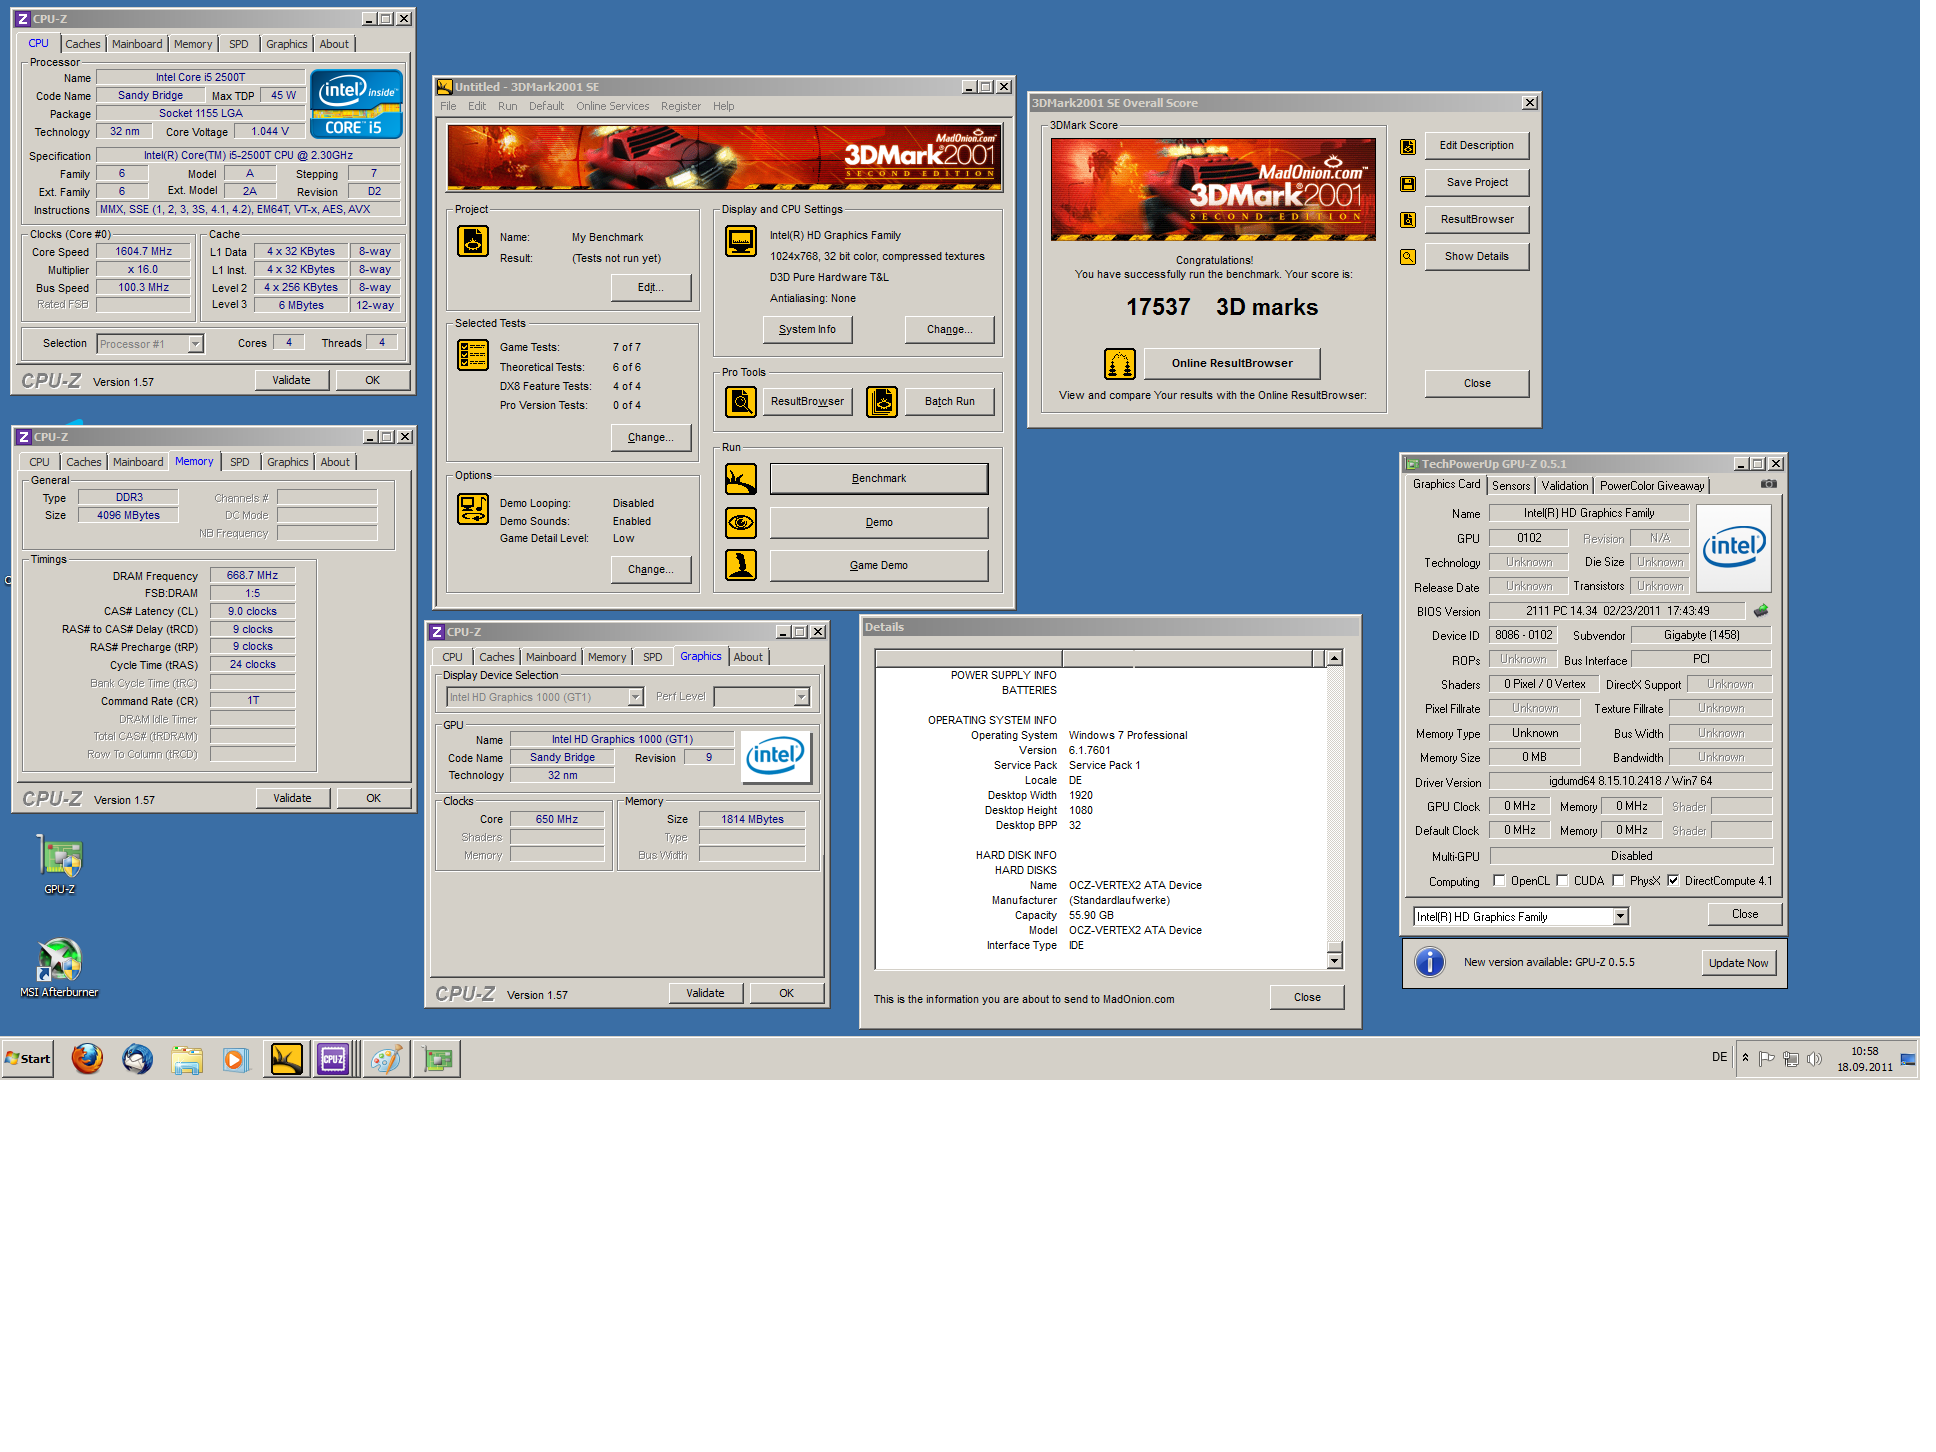The width and height of the screenshot is (1936, 1452).
Task: Open the Perf Level dropdown
Action: point(801,697)
